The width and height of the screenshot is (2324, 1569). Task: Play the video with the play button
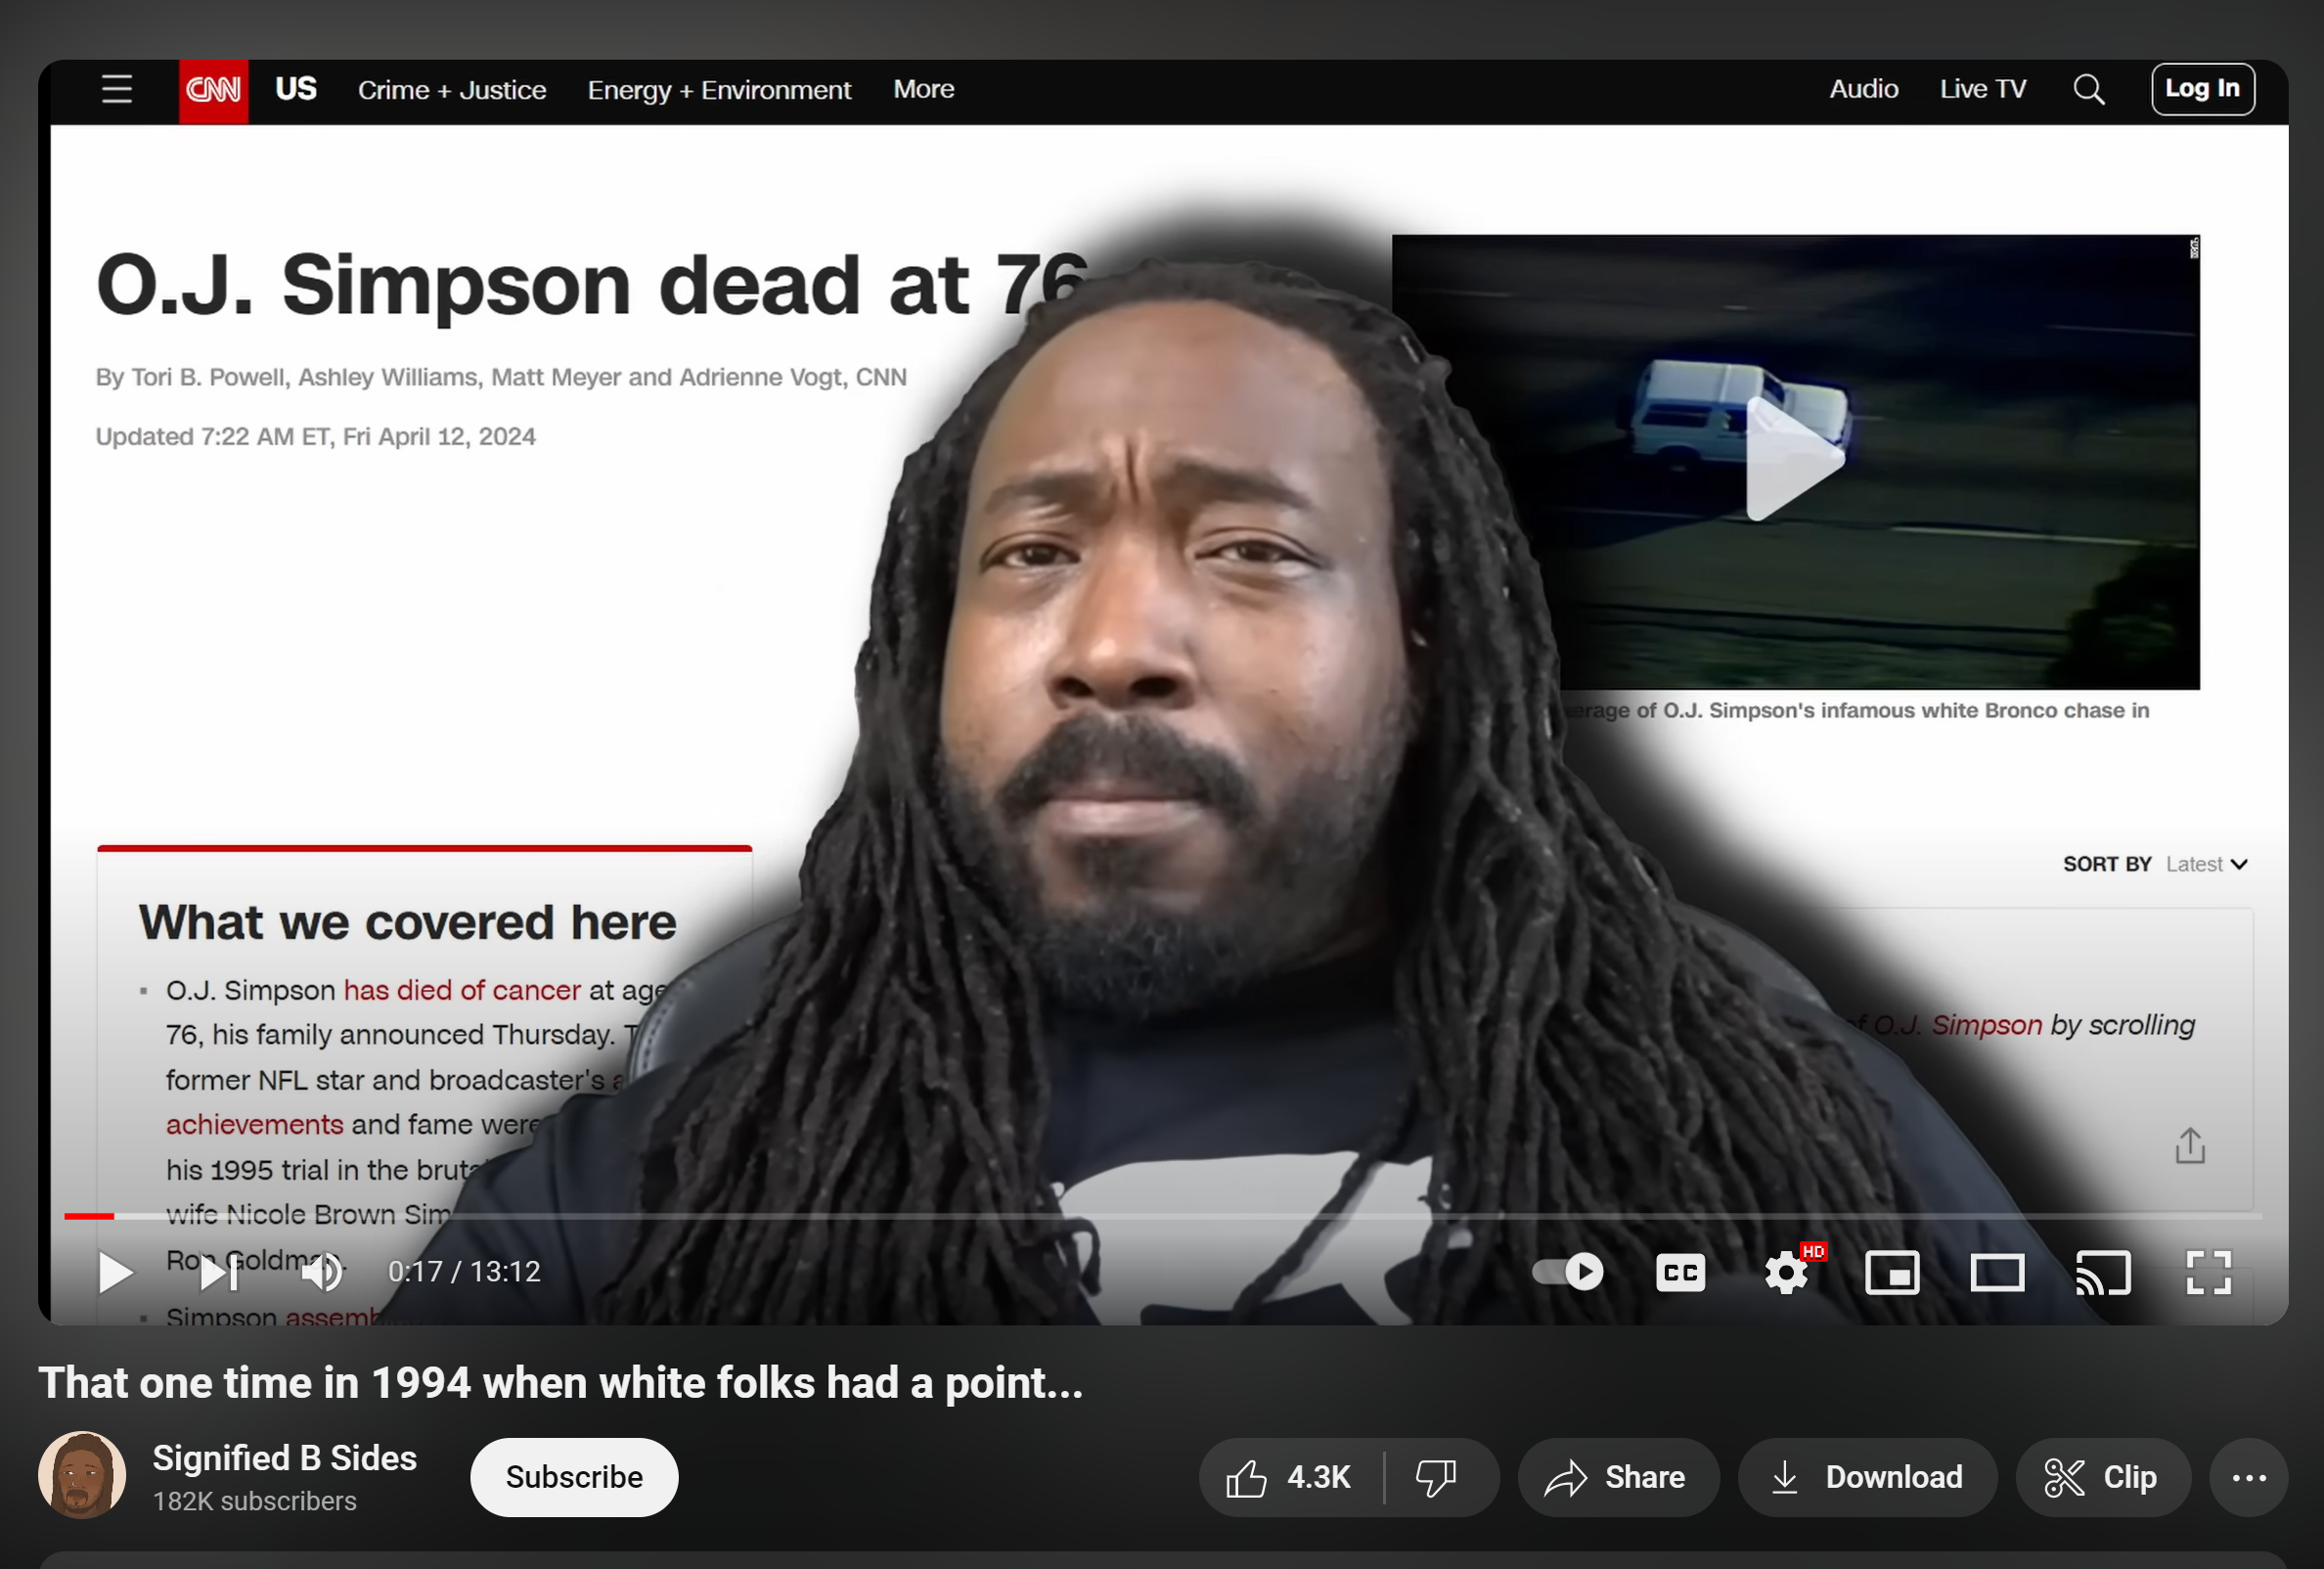[115, 1272]
